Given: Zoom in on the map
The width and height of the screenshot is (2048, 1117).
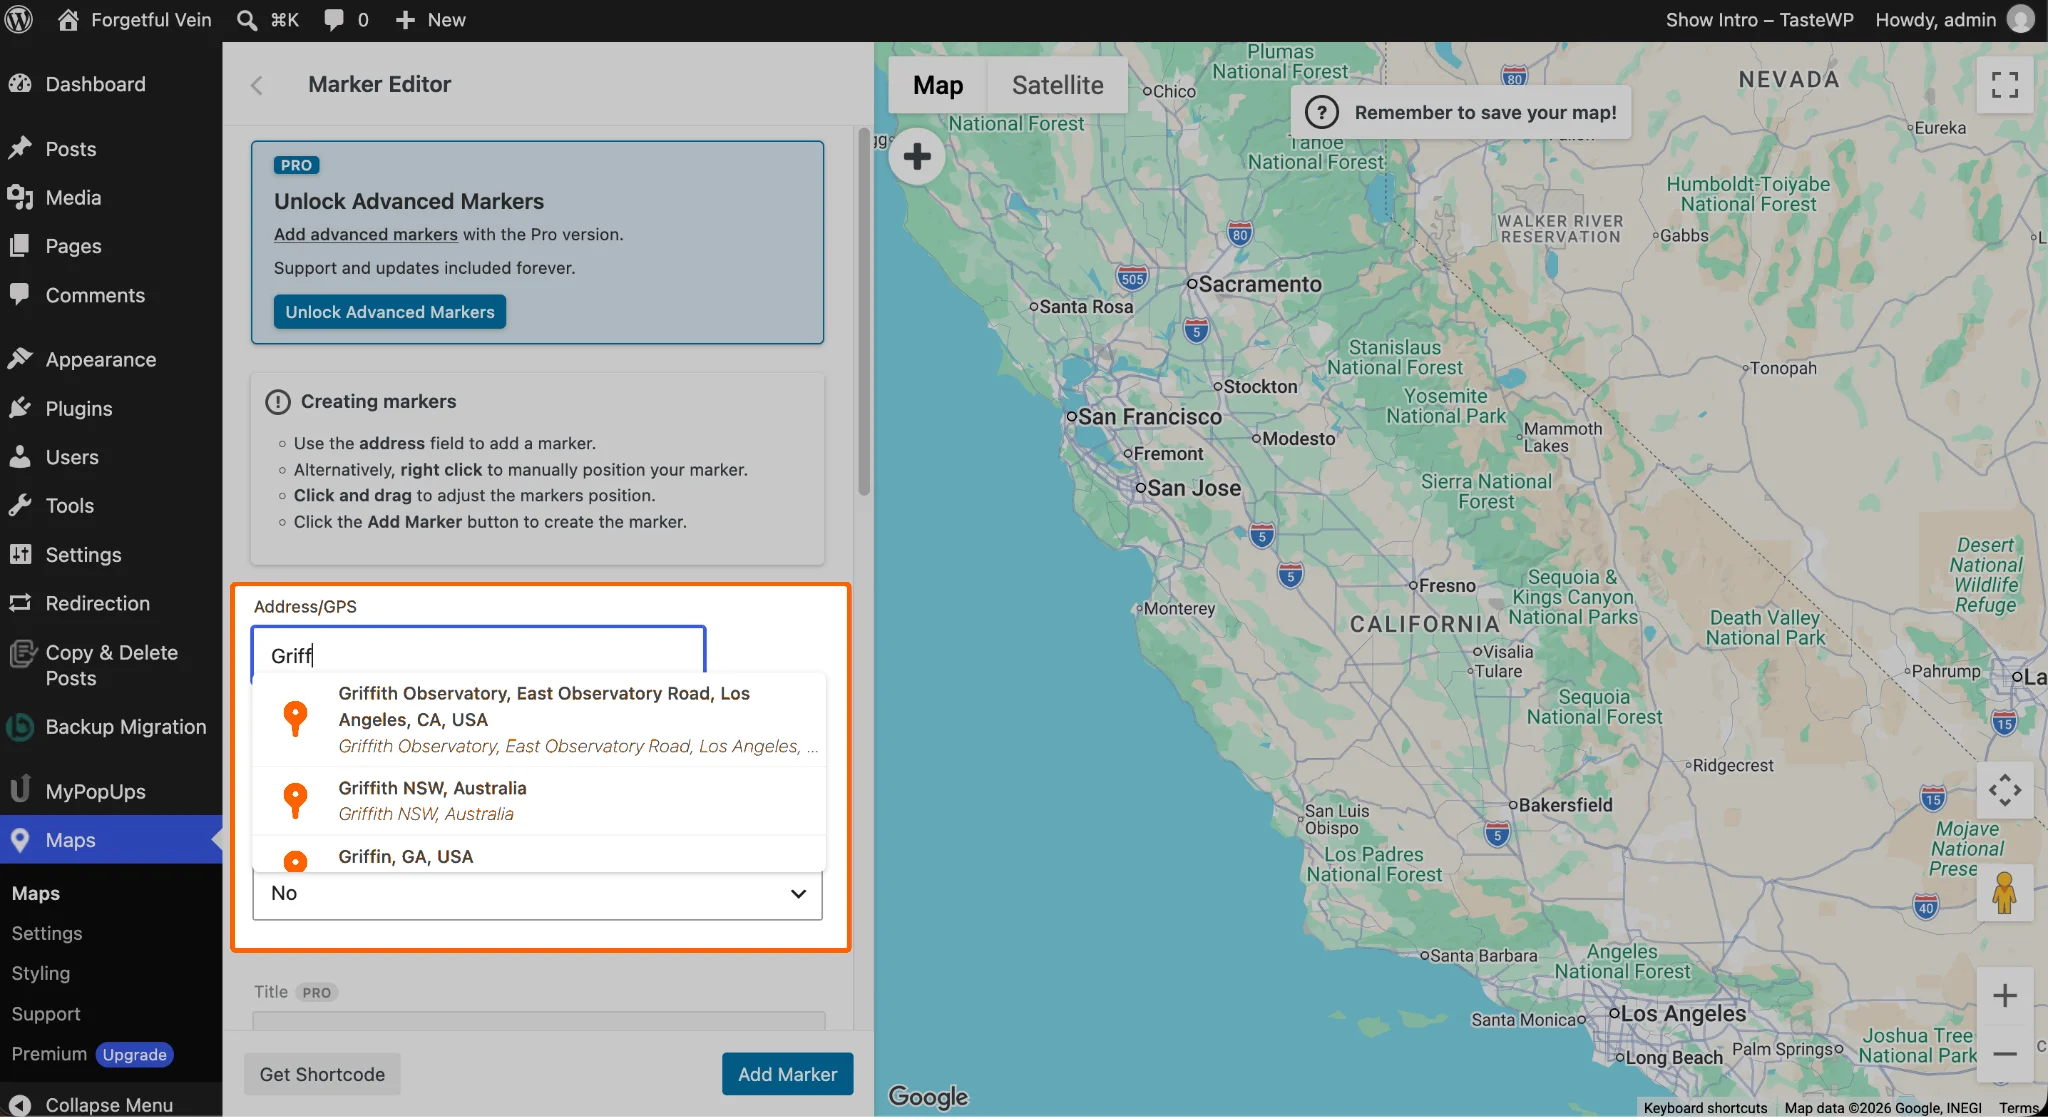Looking at the screenshot, I should 2005,996.
